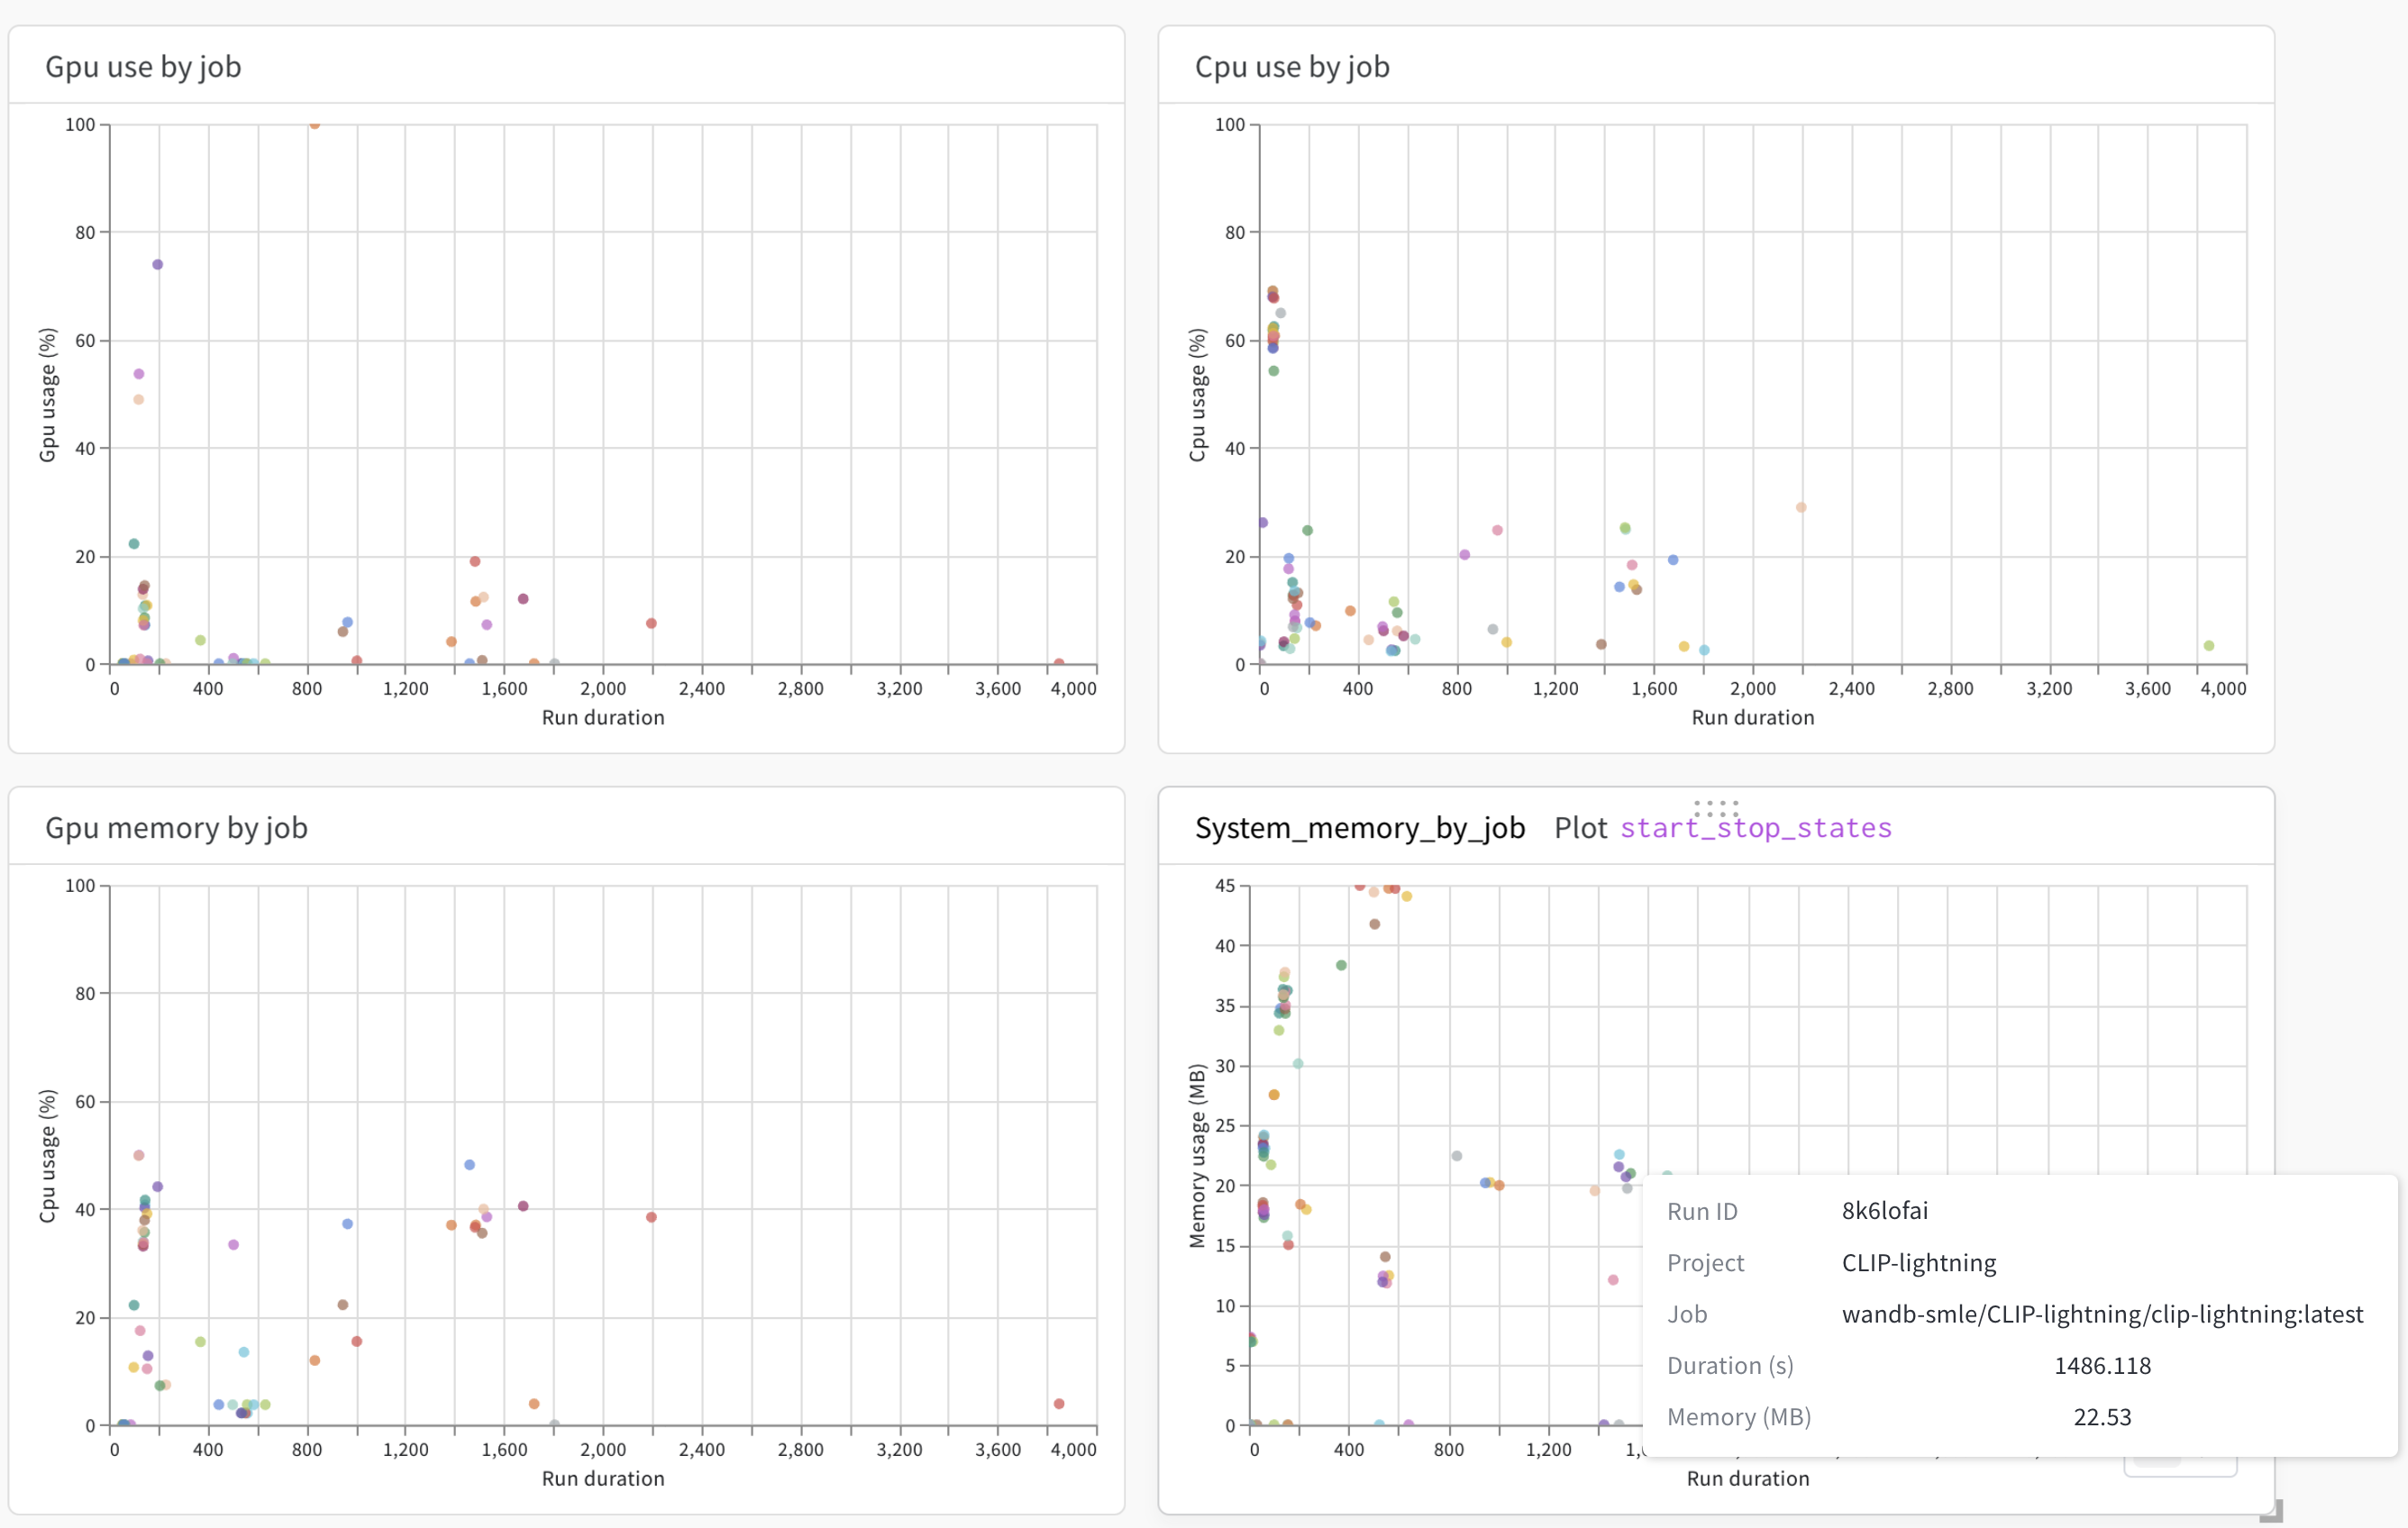This screenshot has width=2408, height=1528.
Task: Click the Gpu memory by job panel title
Action: (176, 827)
